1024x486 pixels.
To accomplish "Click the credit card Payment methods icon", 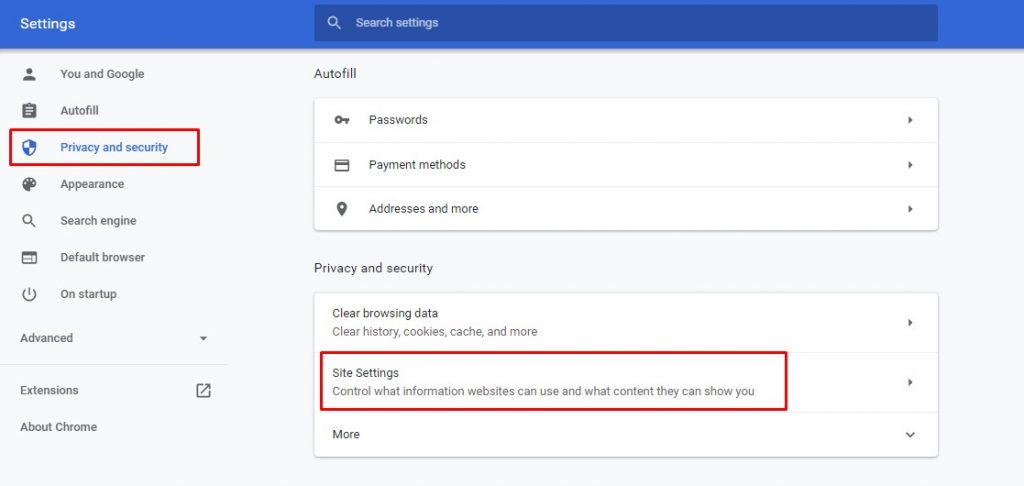I will [x=342, y=165].
